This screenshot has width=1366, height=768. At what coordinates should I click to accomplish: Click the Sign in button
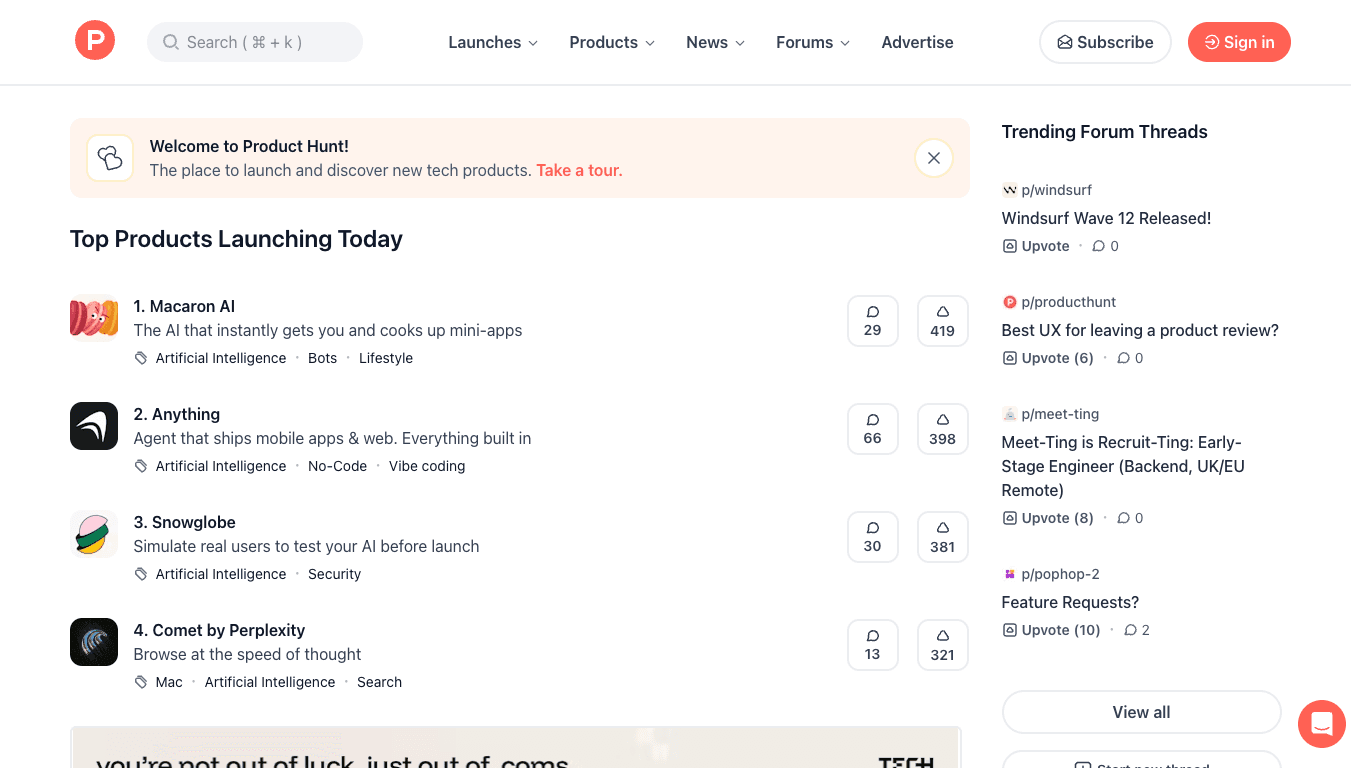[1239, 42]
